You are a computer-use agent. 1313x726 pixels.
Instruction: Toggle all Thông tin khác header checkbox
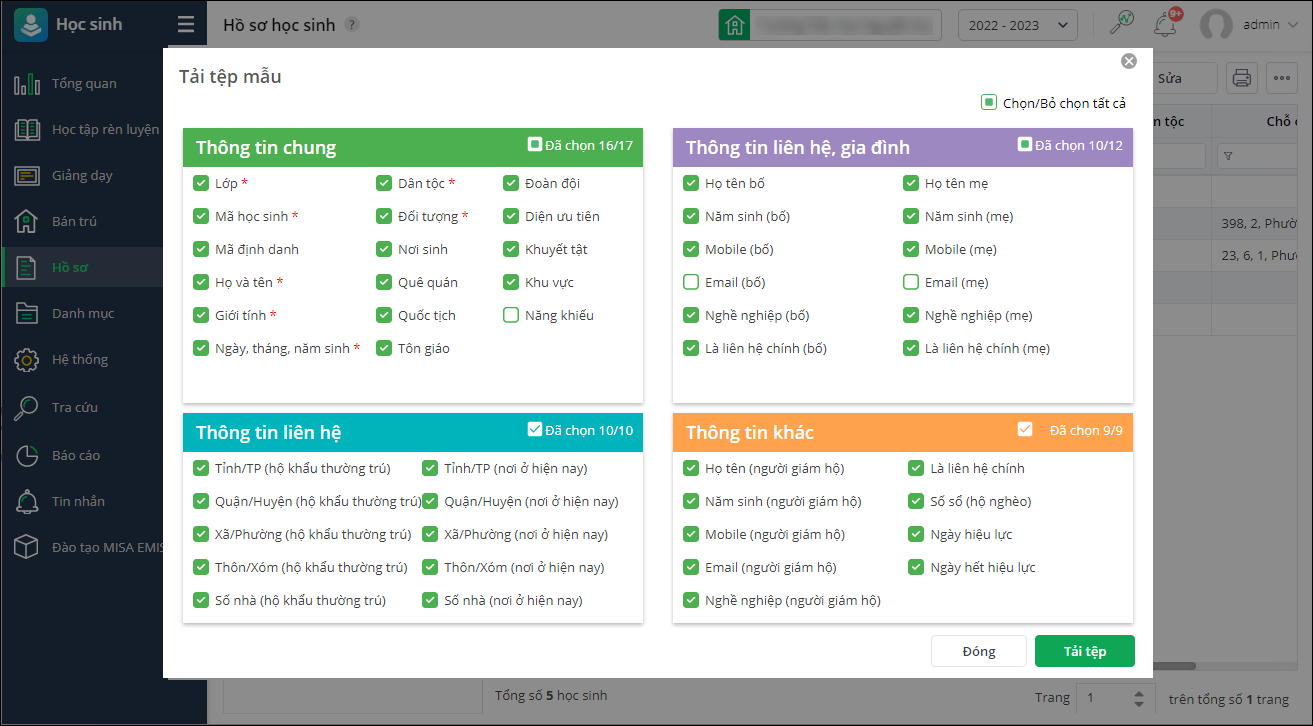pyautogui.click(x=1025, y=429)
